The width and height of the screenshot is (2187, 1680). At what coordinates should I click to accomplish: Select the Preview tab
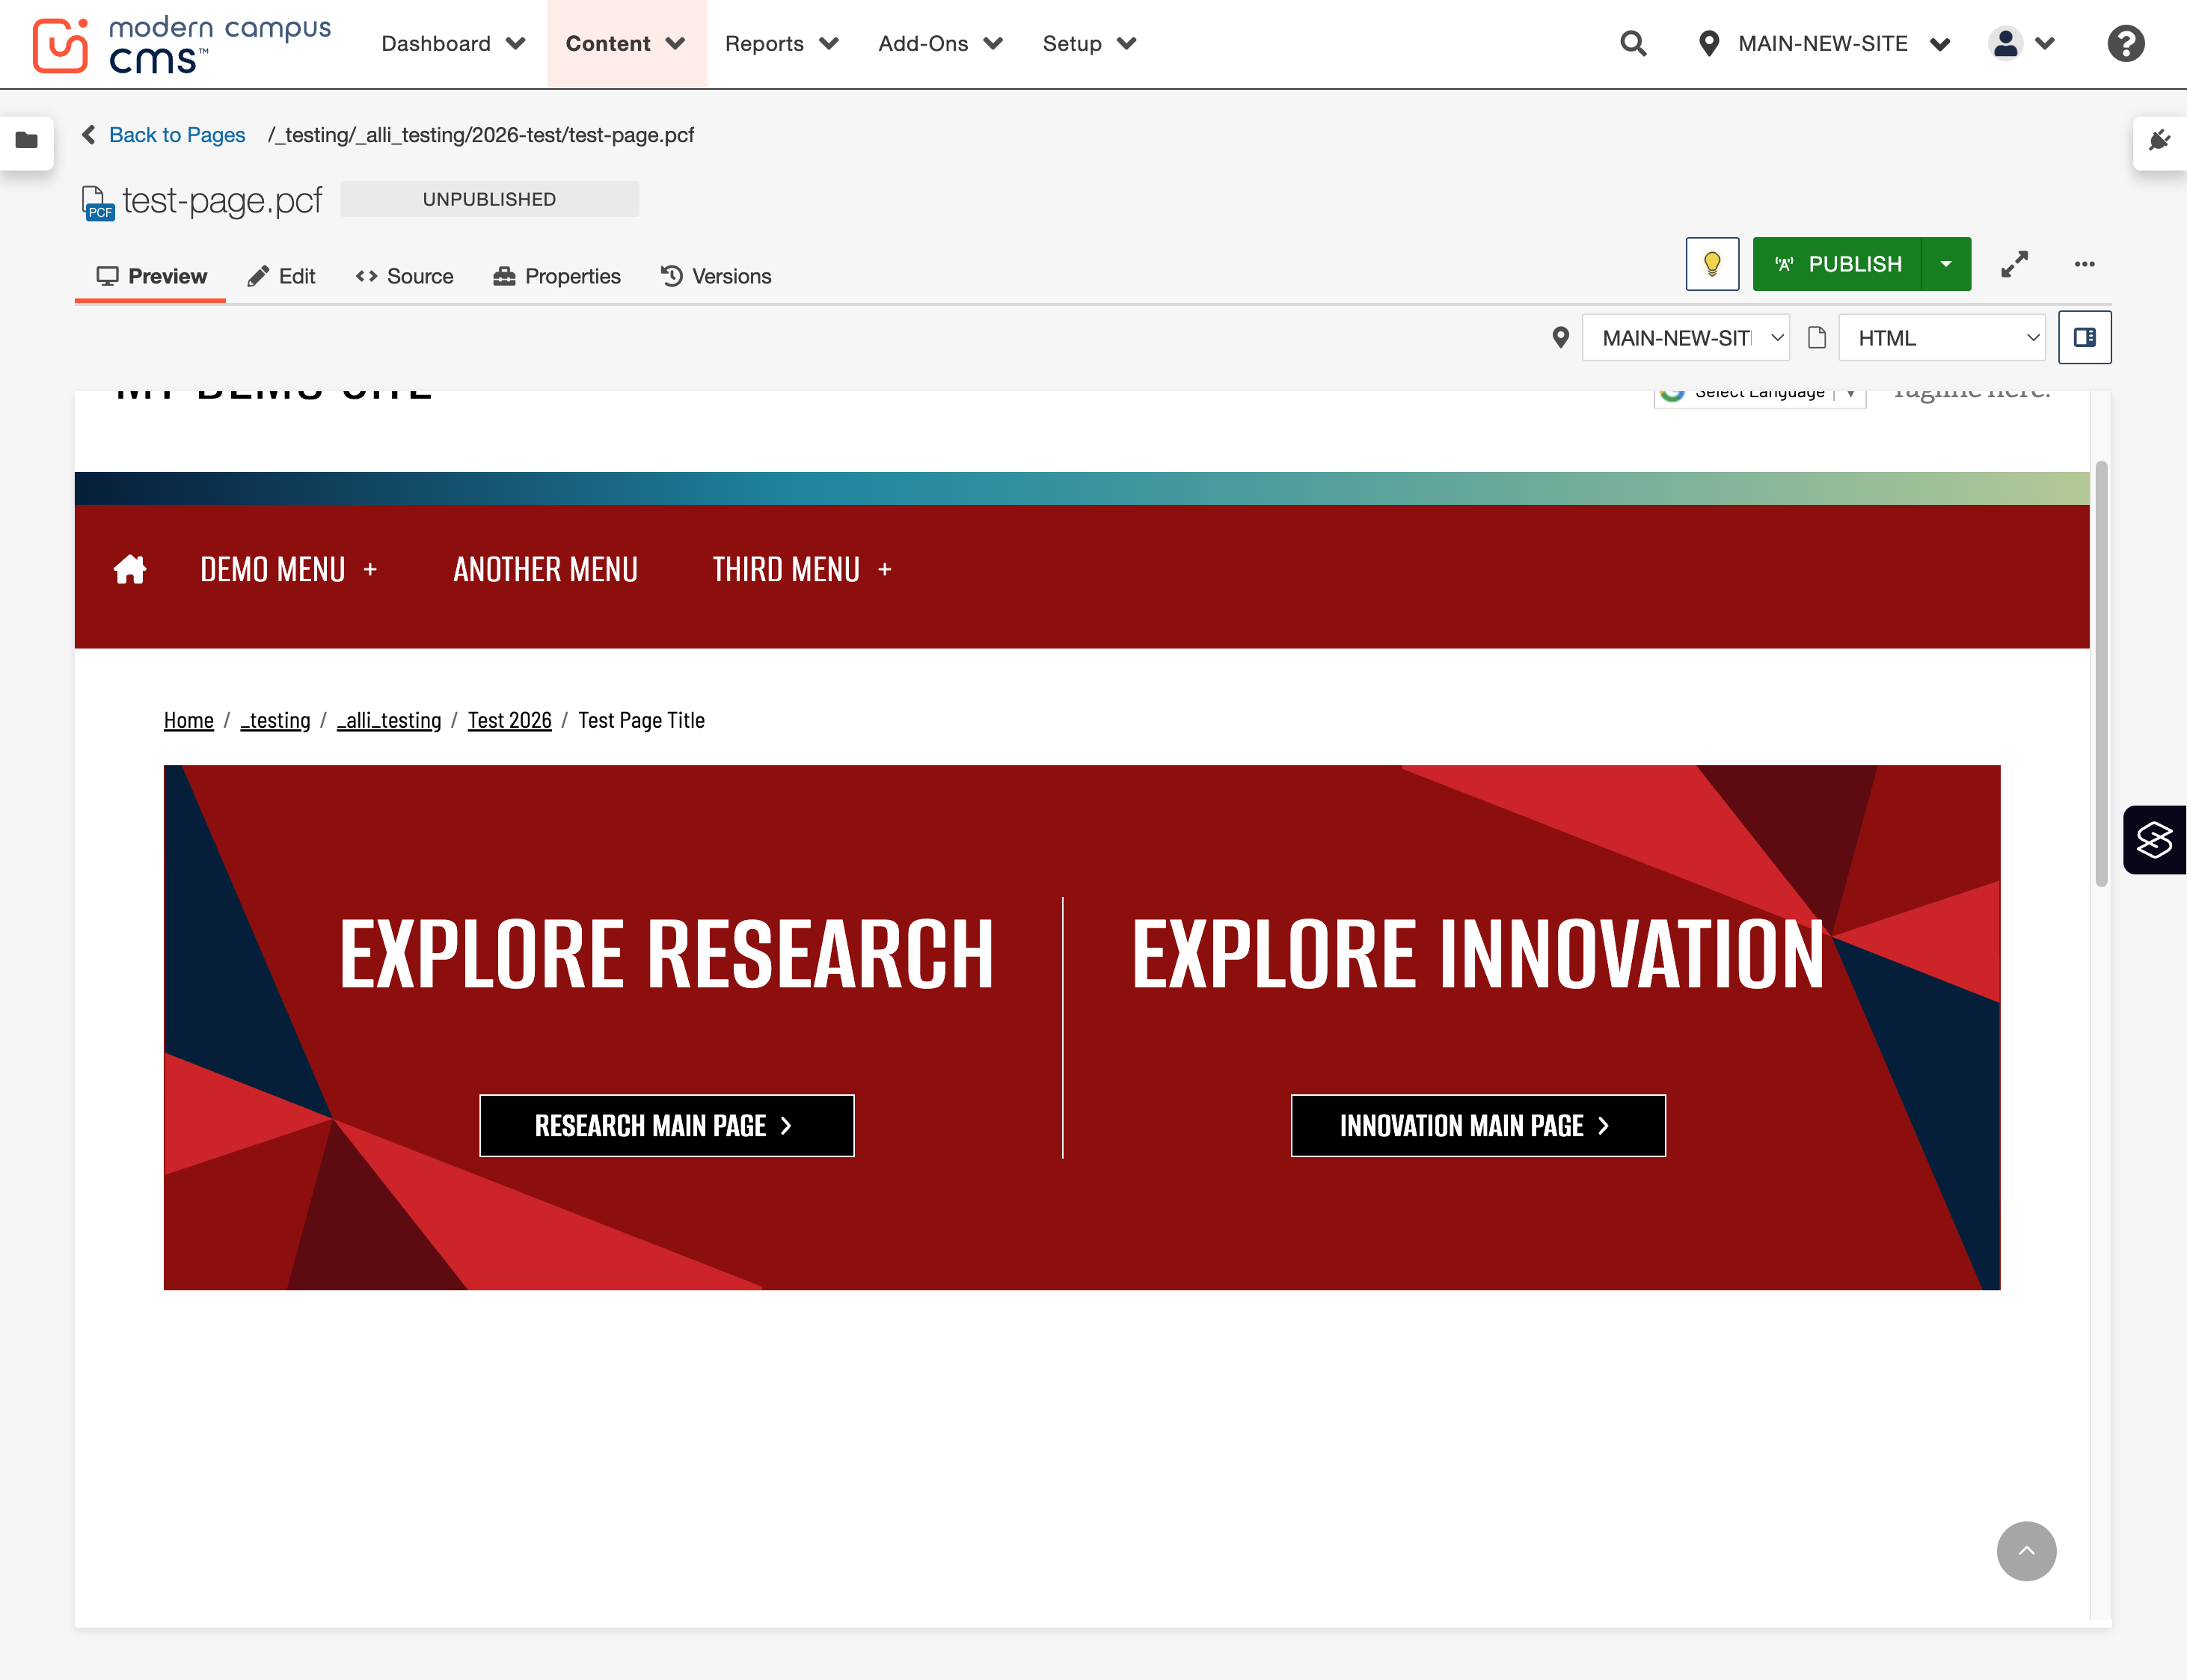[151, 276]
